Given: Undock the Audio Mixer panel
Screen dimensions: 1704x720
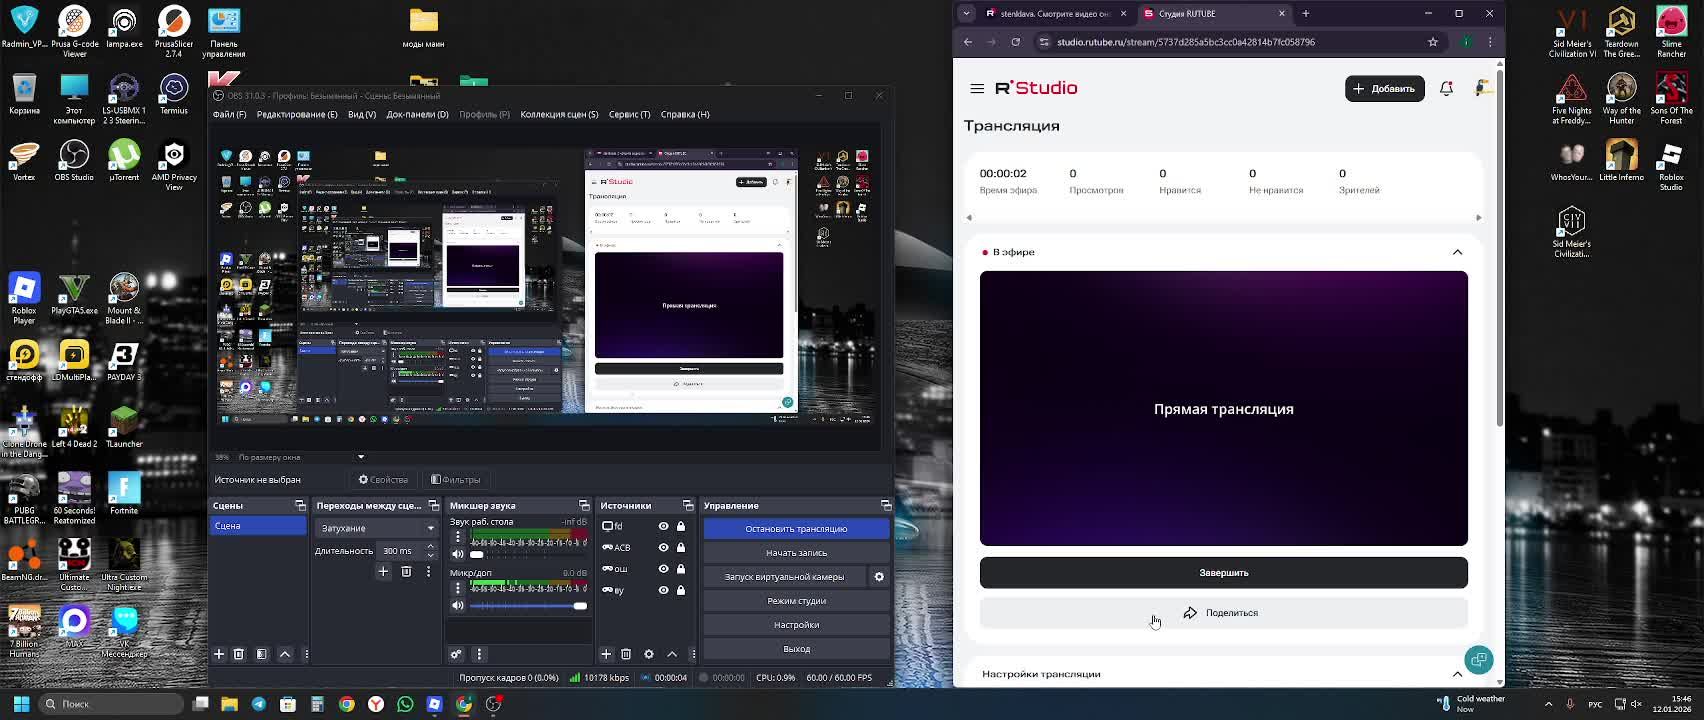Looking at the screenshot, I should [584, 505].
